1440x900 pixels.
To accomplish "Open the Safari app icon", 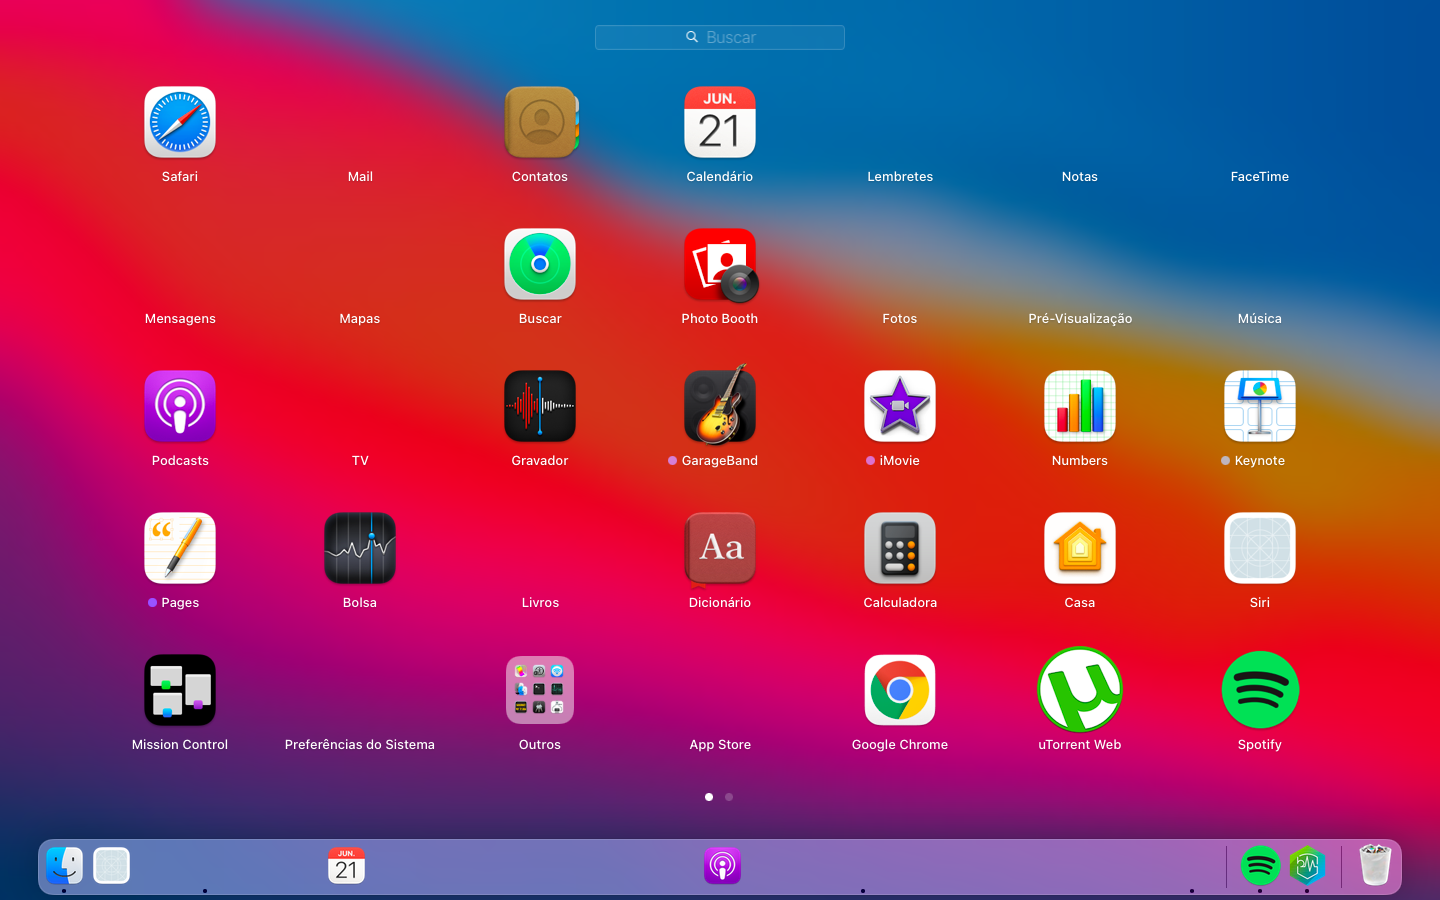I will (180, 122).
